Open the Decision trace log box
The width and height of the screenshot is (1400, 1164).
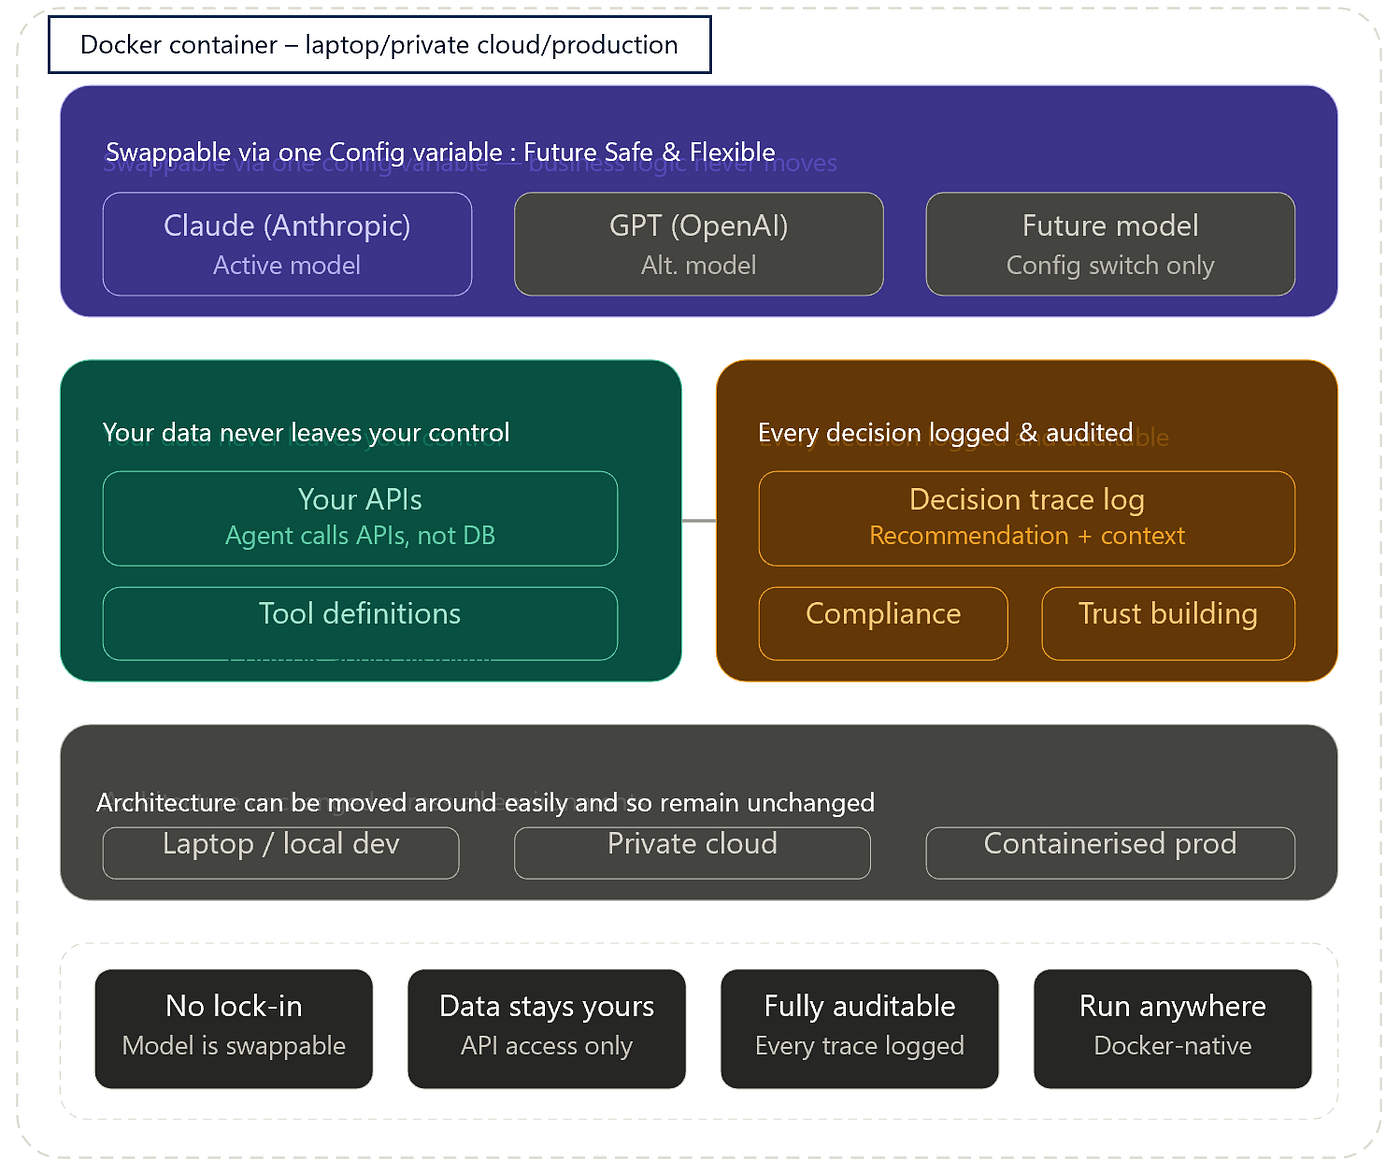1027,518
